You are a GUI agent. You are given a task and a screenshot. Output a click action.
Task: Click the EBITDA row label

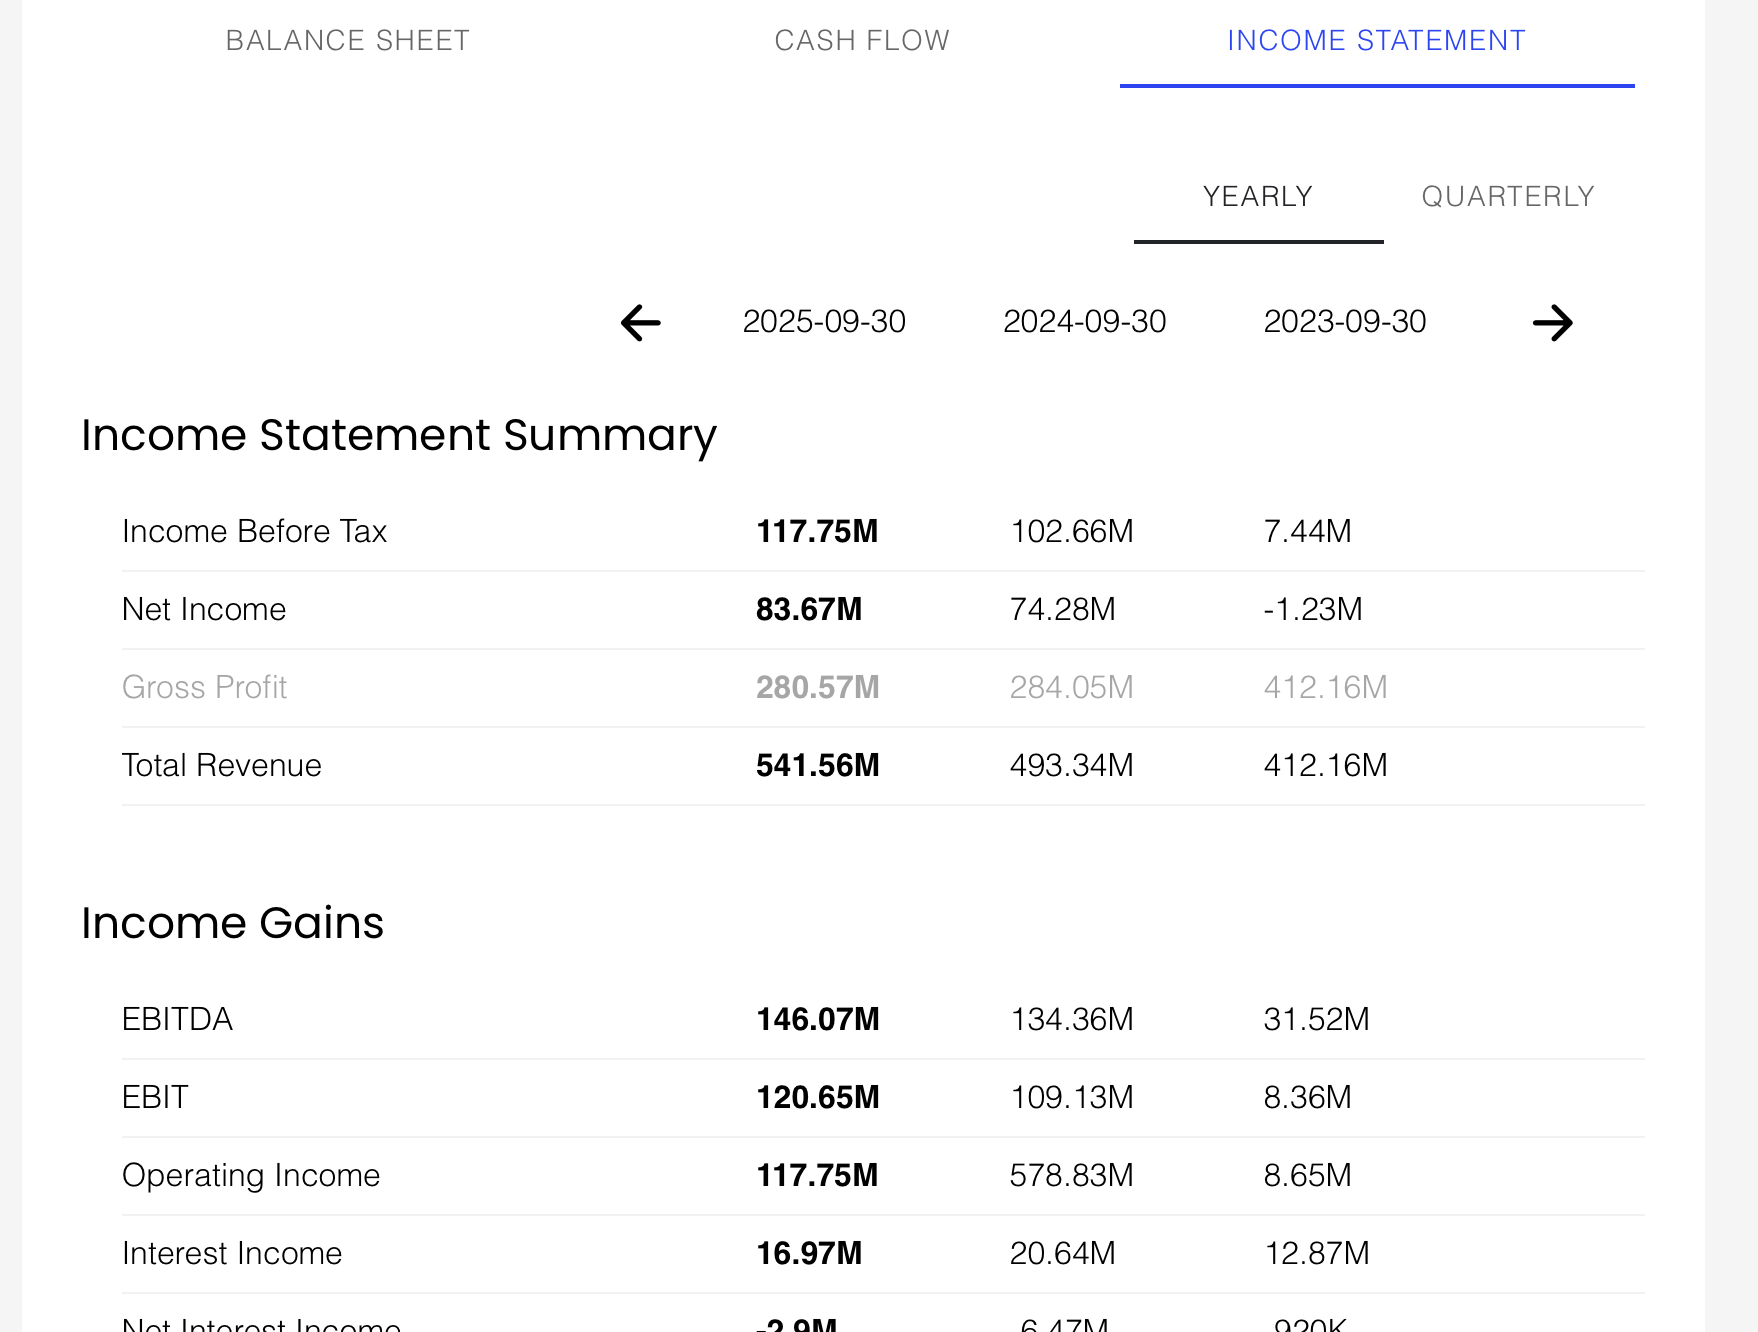pyautogui.click(x=177, y=1019)
